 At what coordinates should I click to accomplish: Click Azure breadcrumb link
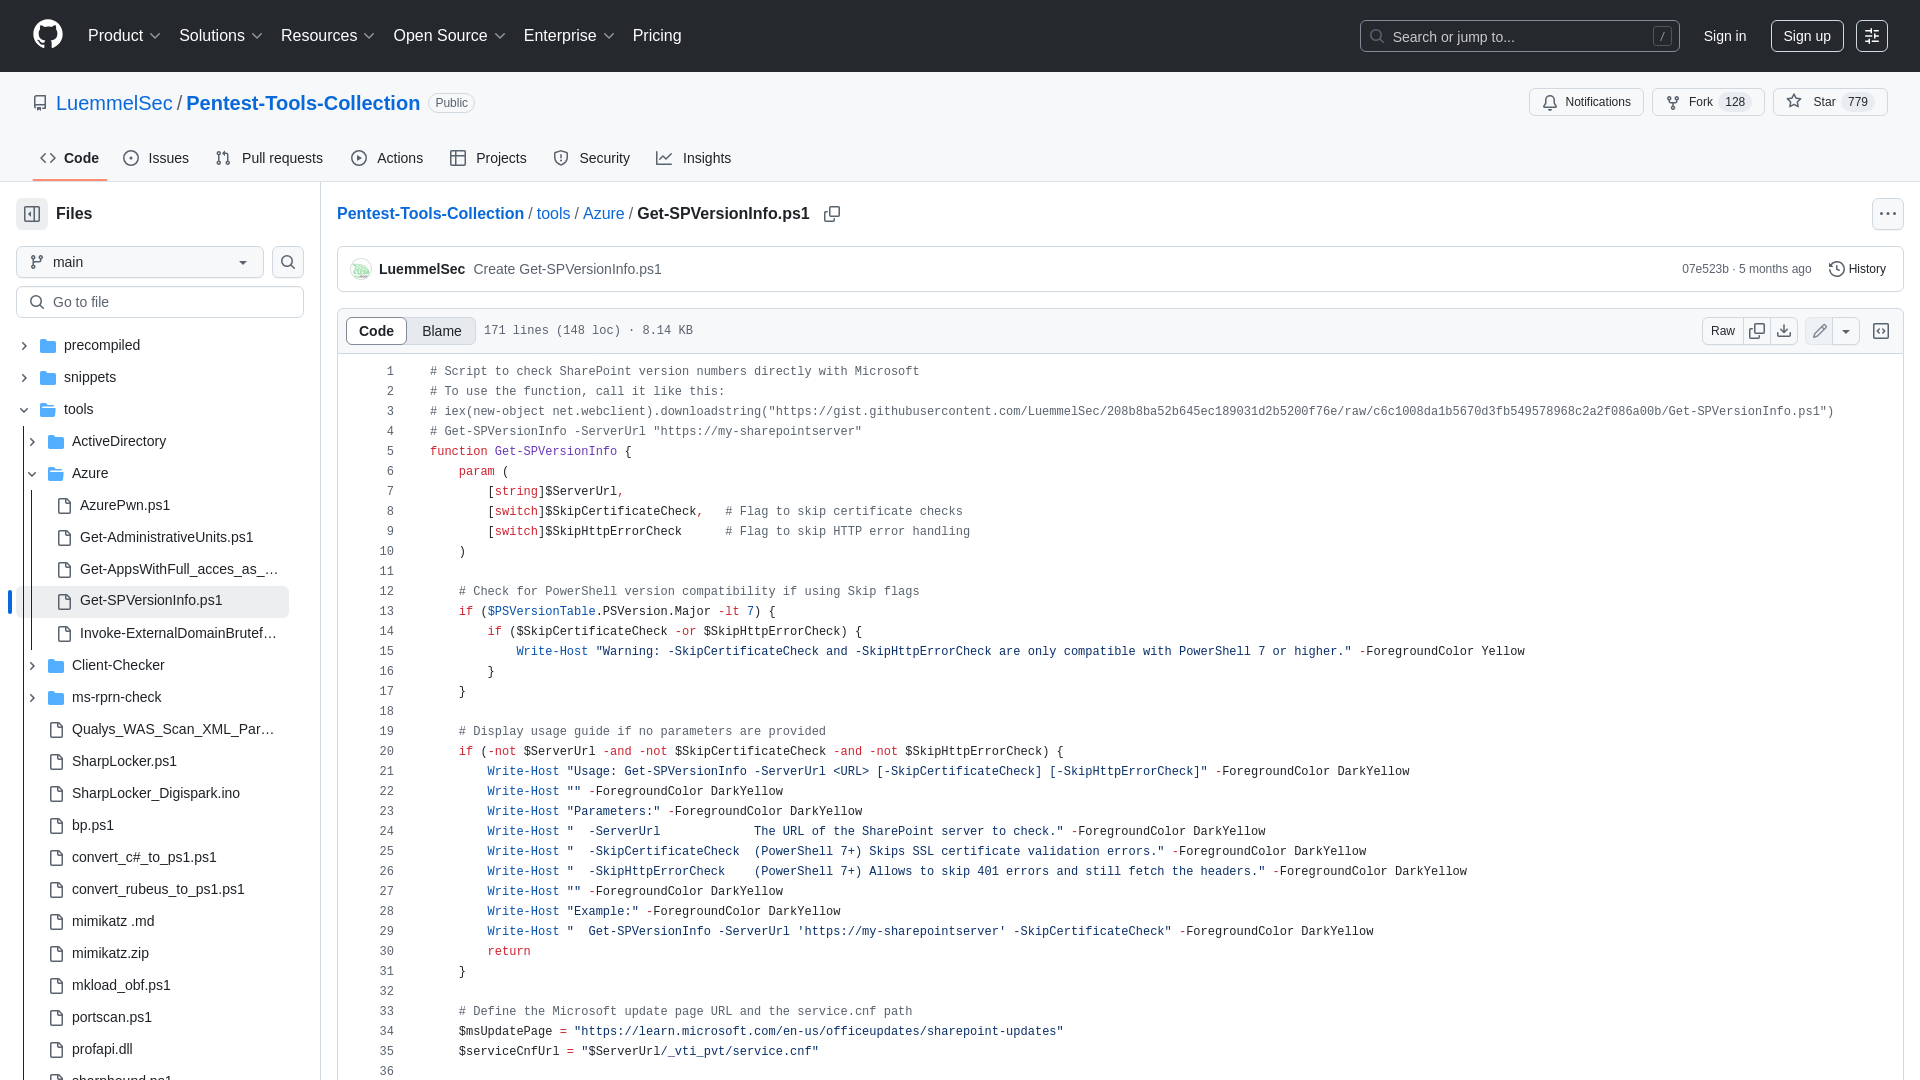click(x=603, y=214)
